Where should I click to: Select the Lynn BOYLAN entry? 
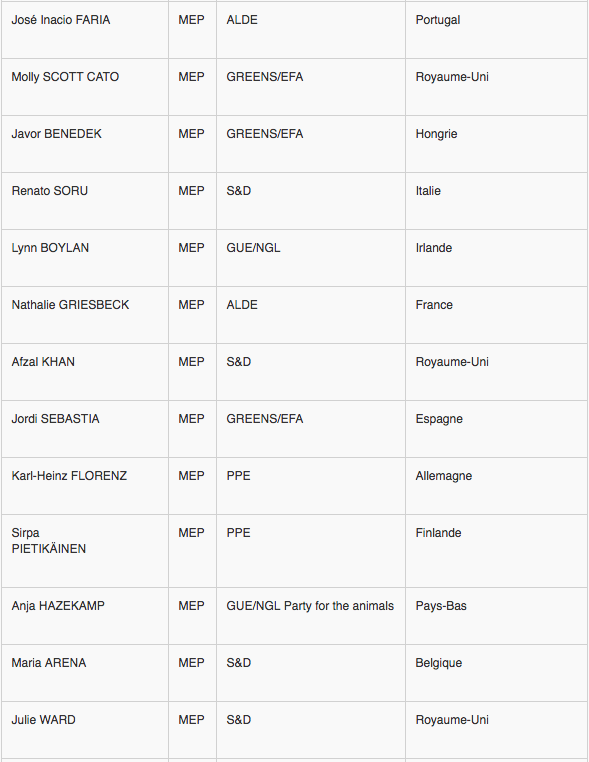pos(50,248)
